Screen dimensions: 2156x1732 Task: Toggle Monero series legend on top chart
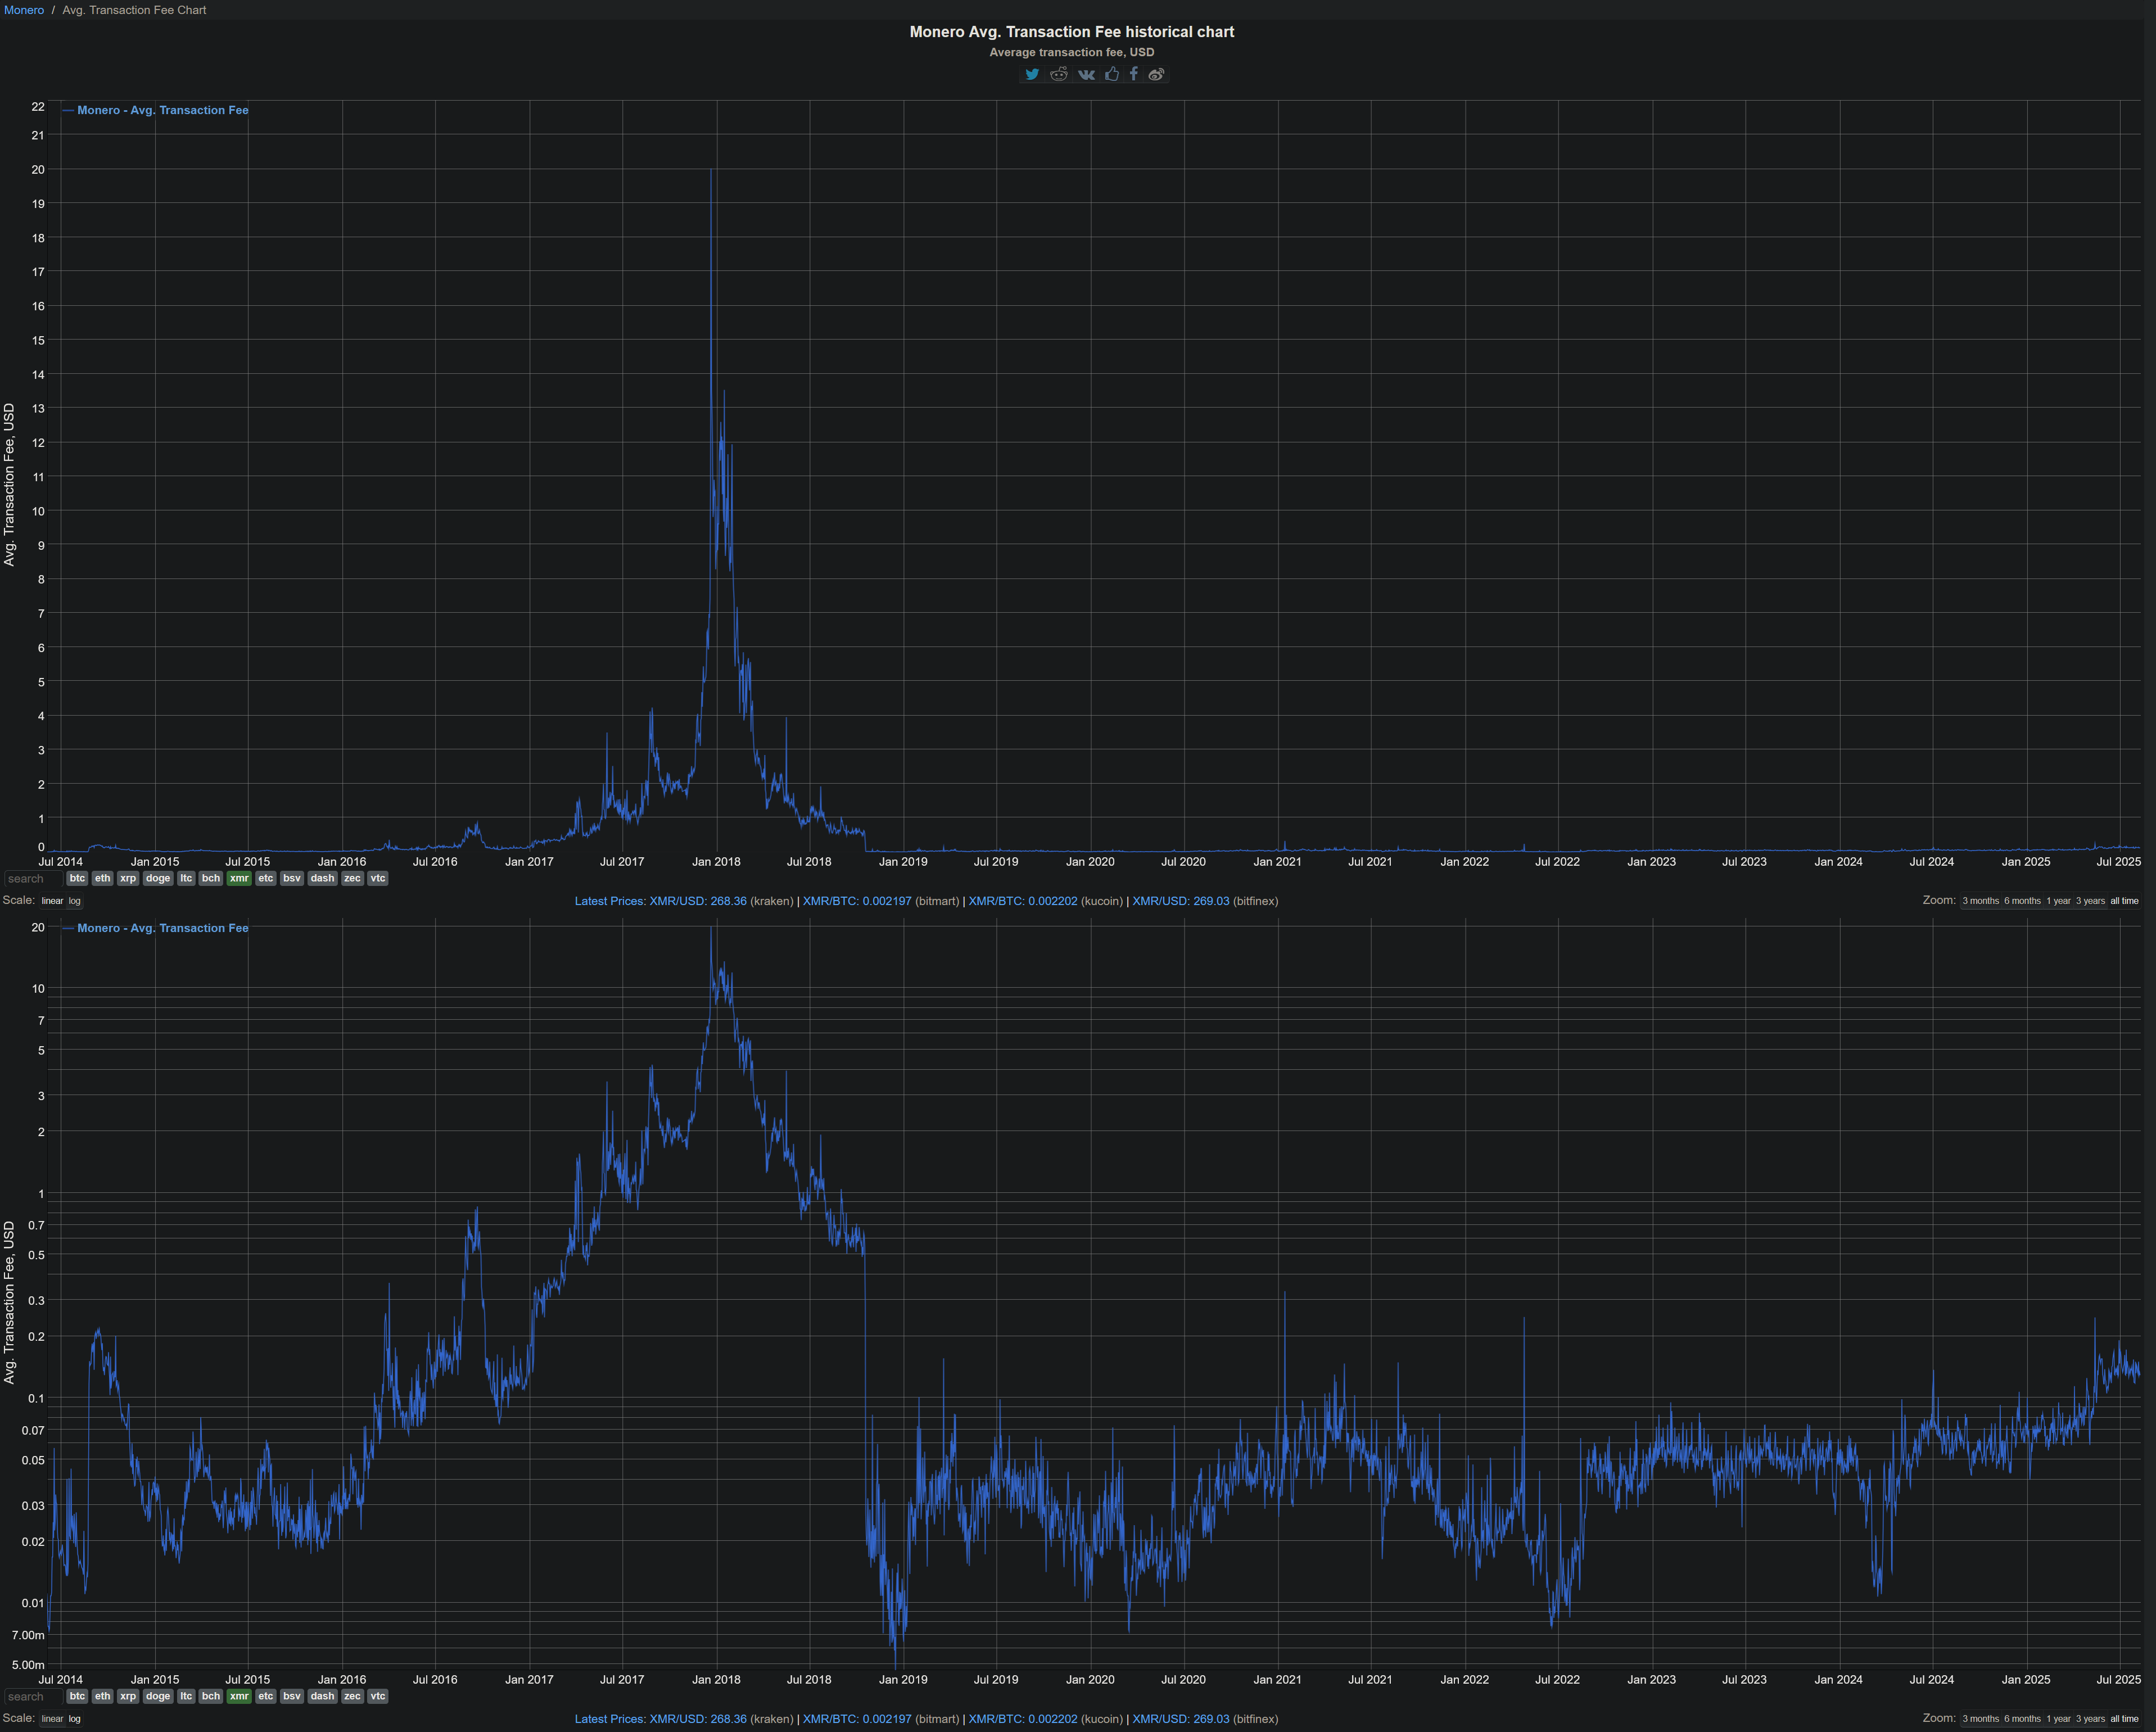(162, 110)
